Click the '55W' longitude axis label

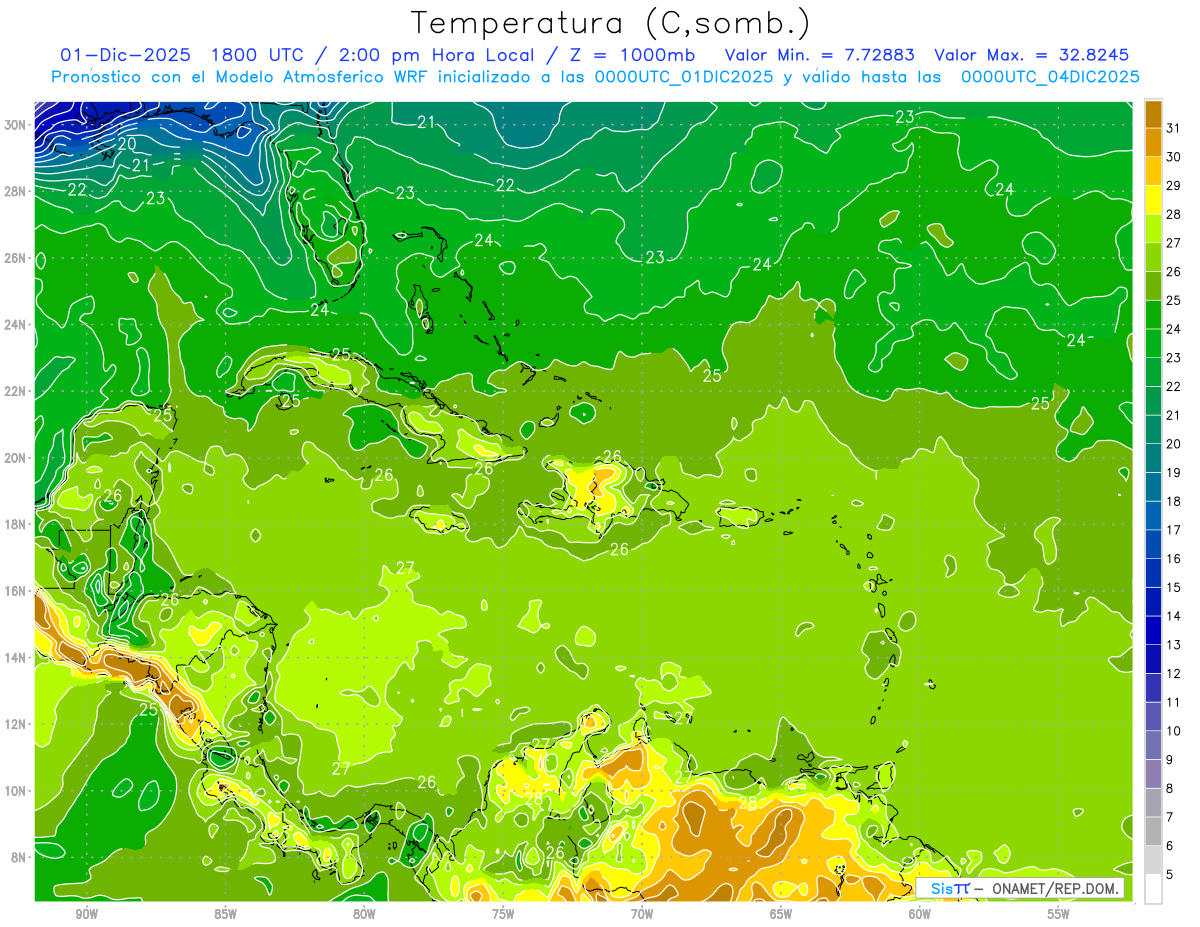coord(1059,915)
